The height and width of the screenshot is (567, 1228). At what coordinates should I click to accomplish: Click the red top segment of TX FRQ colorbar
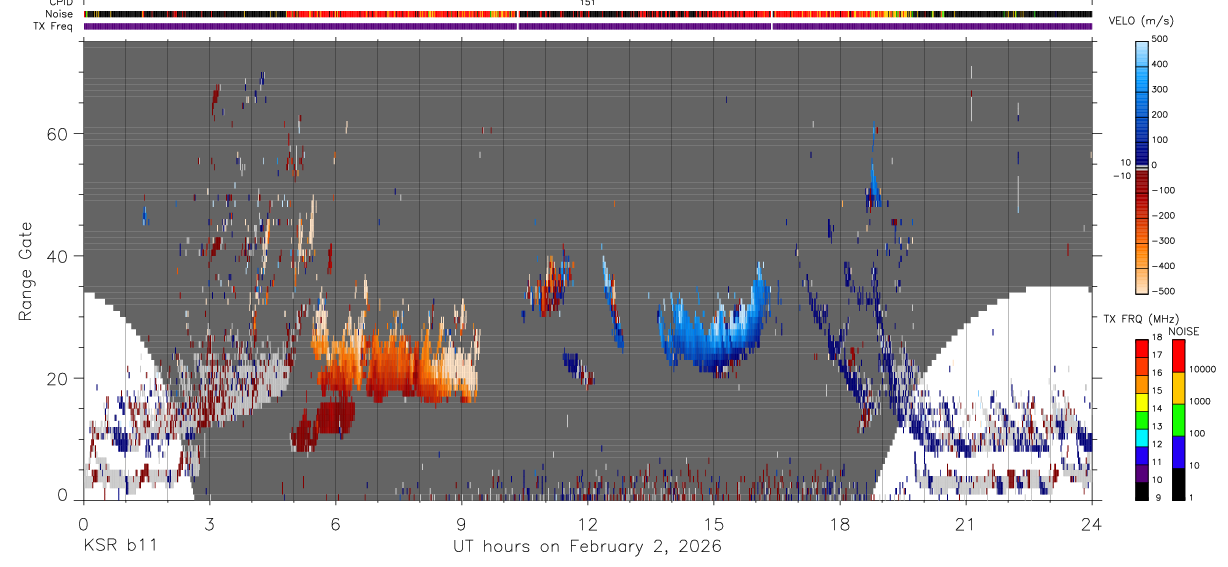click(1142, 349)
